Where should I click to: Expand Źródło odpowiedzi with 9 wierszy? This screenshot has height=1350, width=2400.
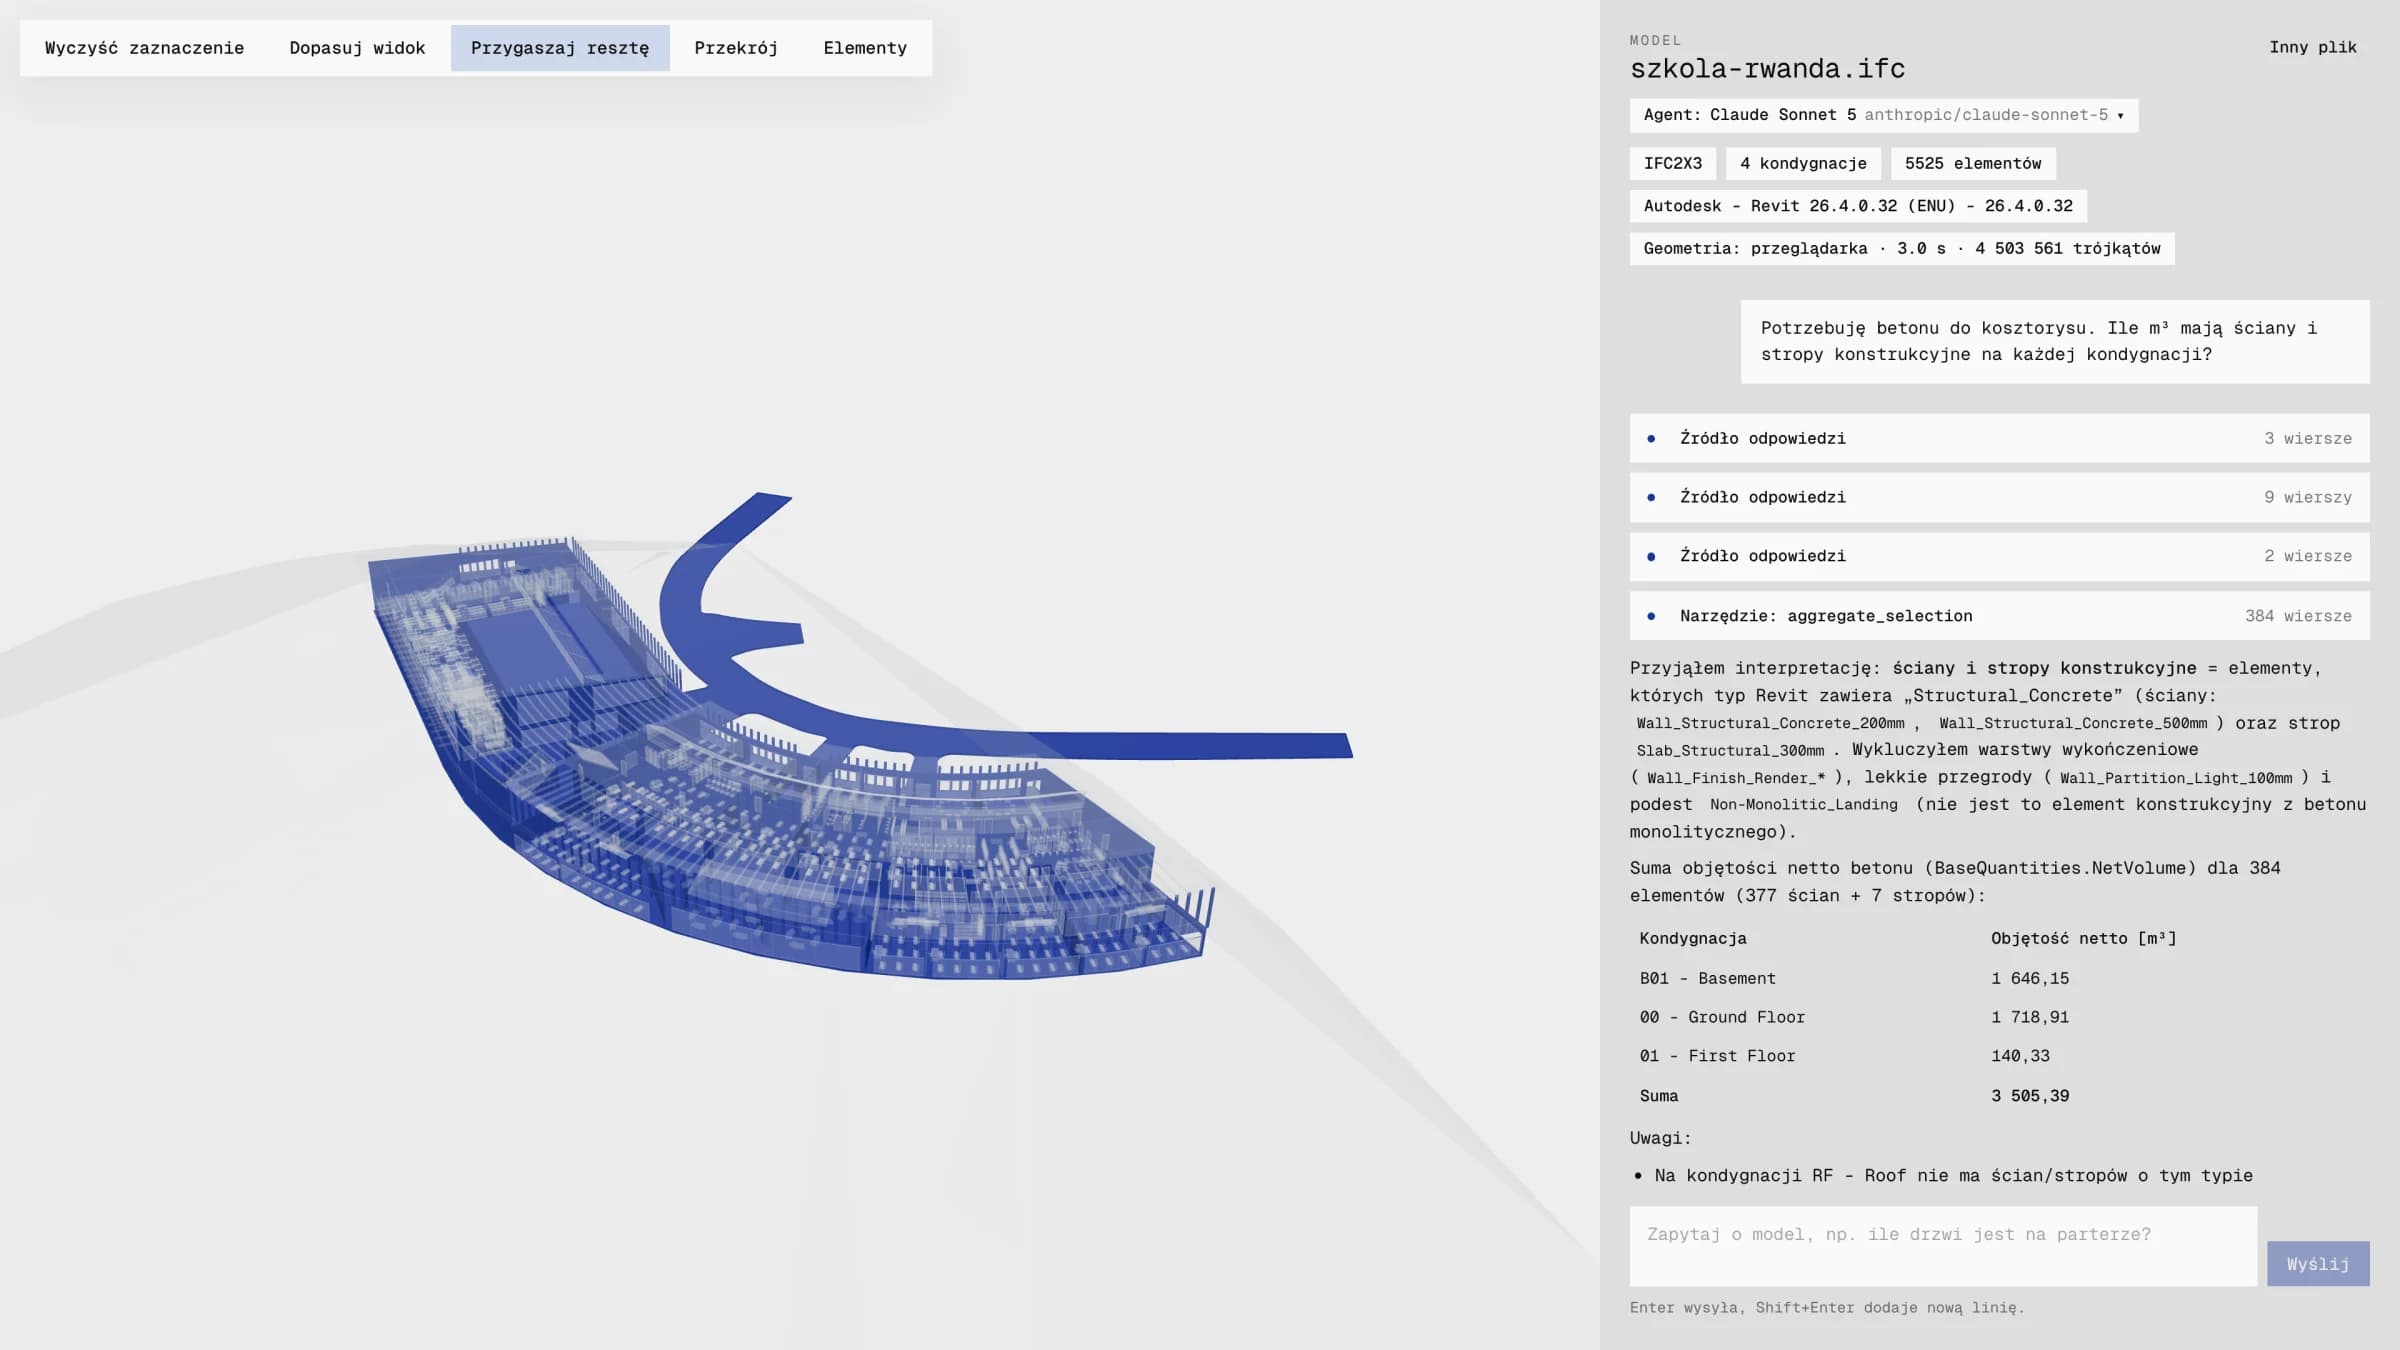tap(2000, 497)
